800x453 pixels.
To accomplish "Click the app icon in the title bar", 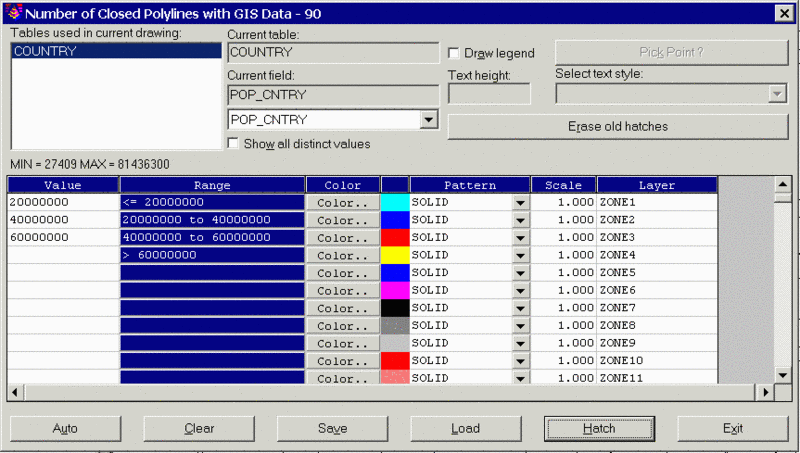I will tap(14, 12).
